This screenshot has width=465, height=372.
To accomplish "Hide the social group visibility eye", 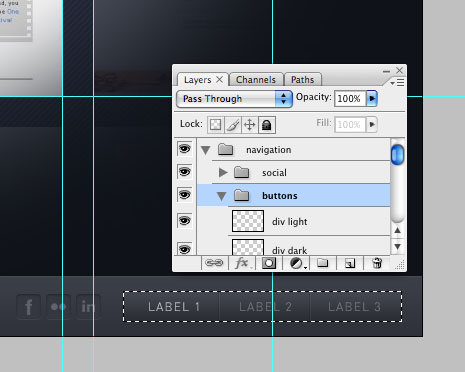I will point(184,172).
